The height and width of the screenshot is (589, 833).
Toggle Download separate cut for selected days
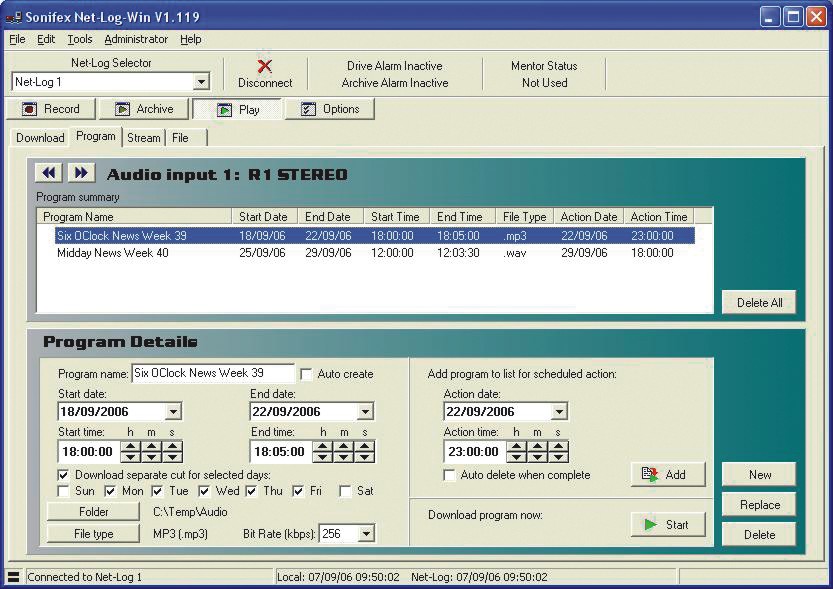63,475
